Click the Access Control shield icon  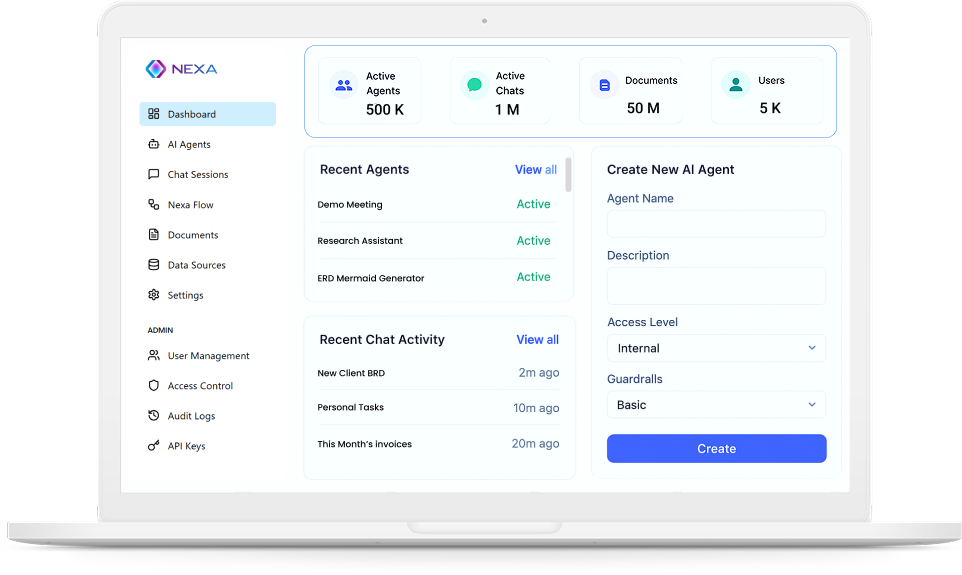pos(153,385)
